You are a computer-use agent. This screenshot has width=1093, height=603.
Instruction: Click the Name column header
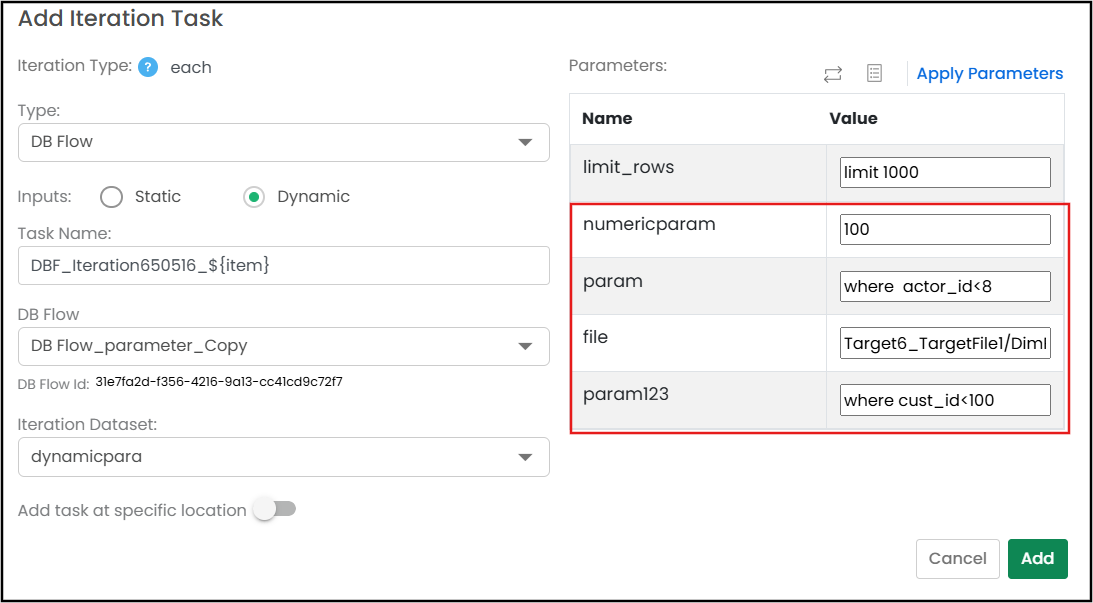607,119
